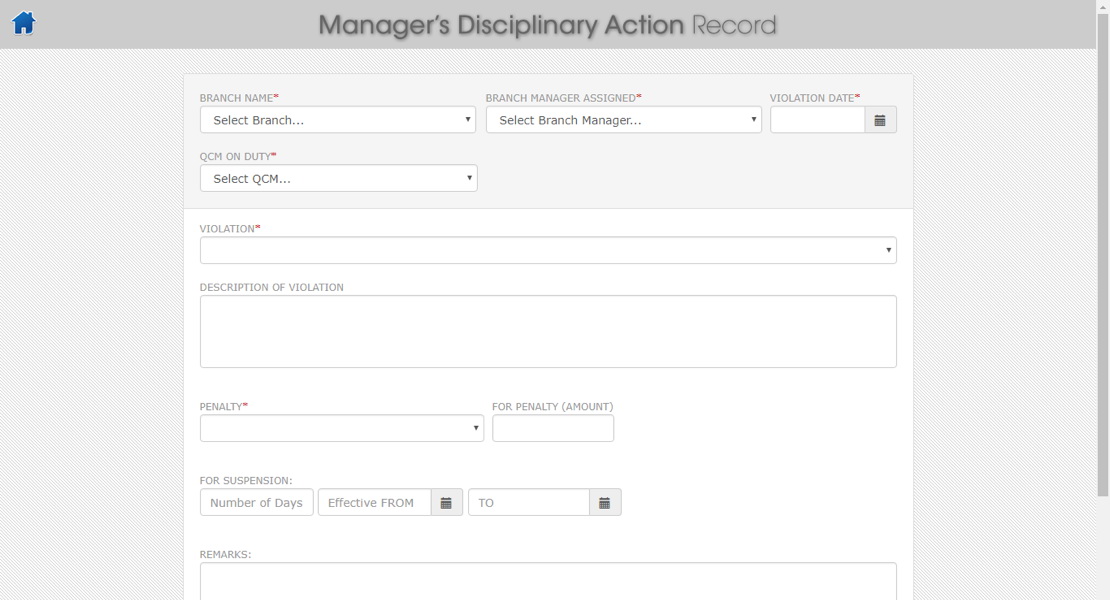Viewport: 1110px width, 600px height.
Task: Click the Number of Days field
Action: point(256,503)
